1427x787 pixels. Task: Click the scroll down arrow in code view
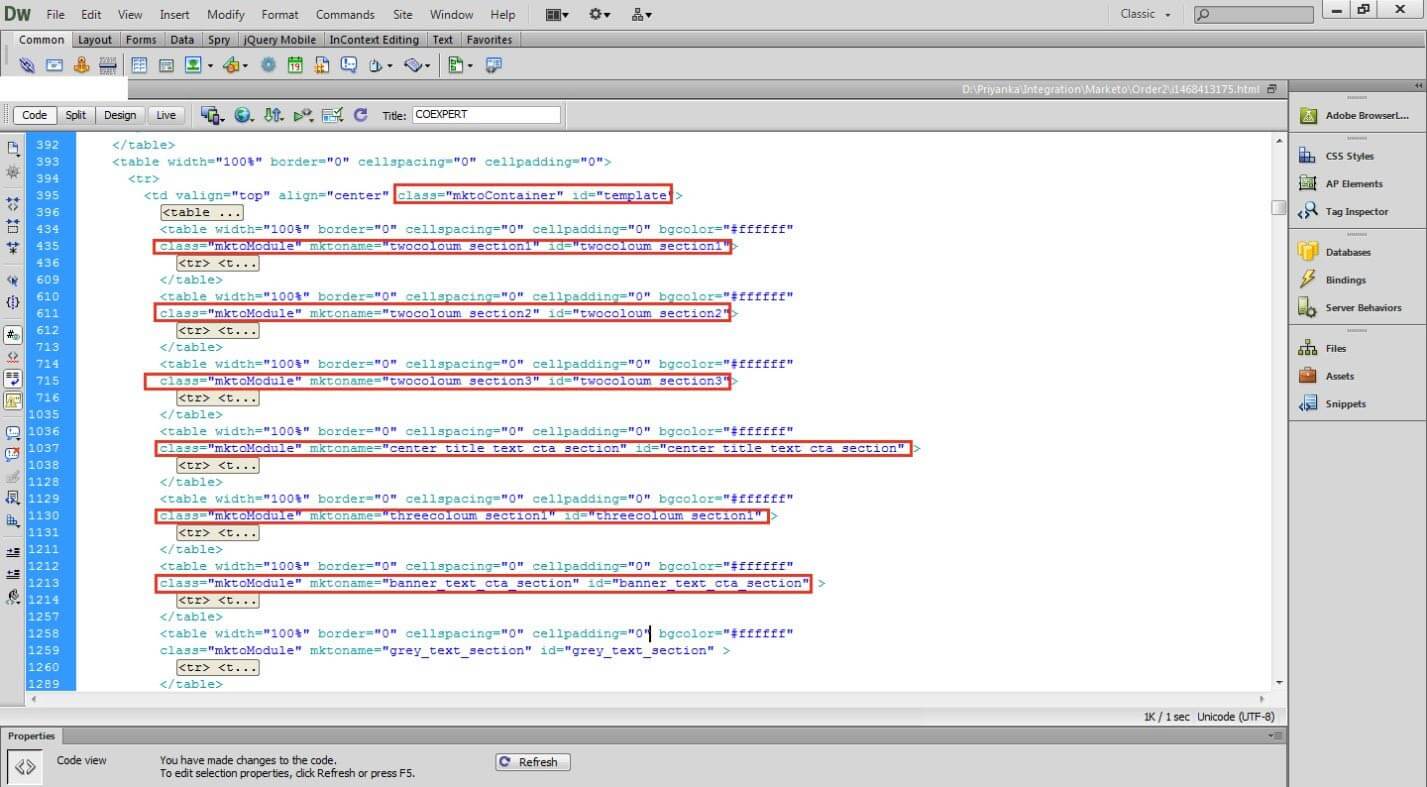1279,683
